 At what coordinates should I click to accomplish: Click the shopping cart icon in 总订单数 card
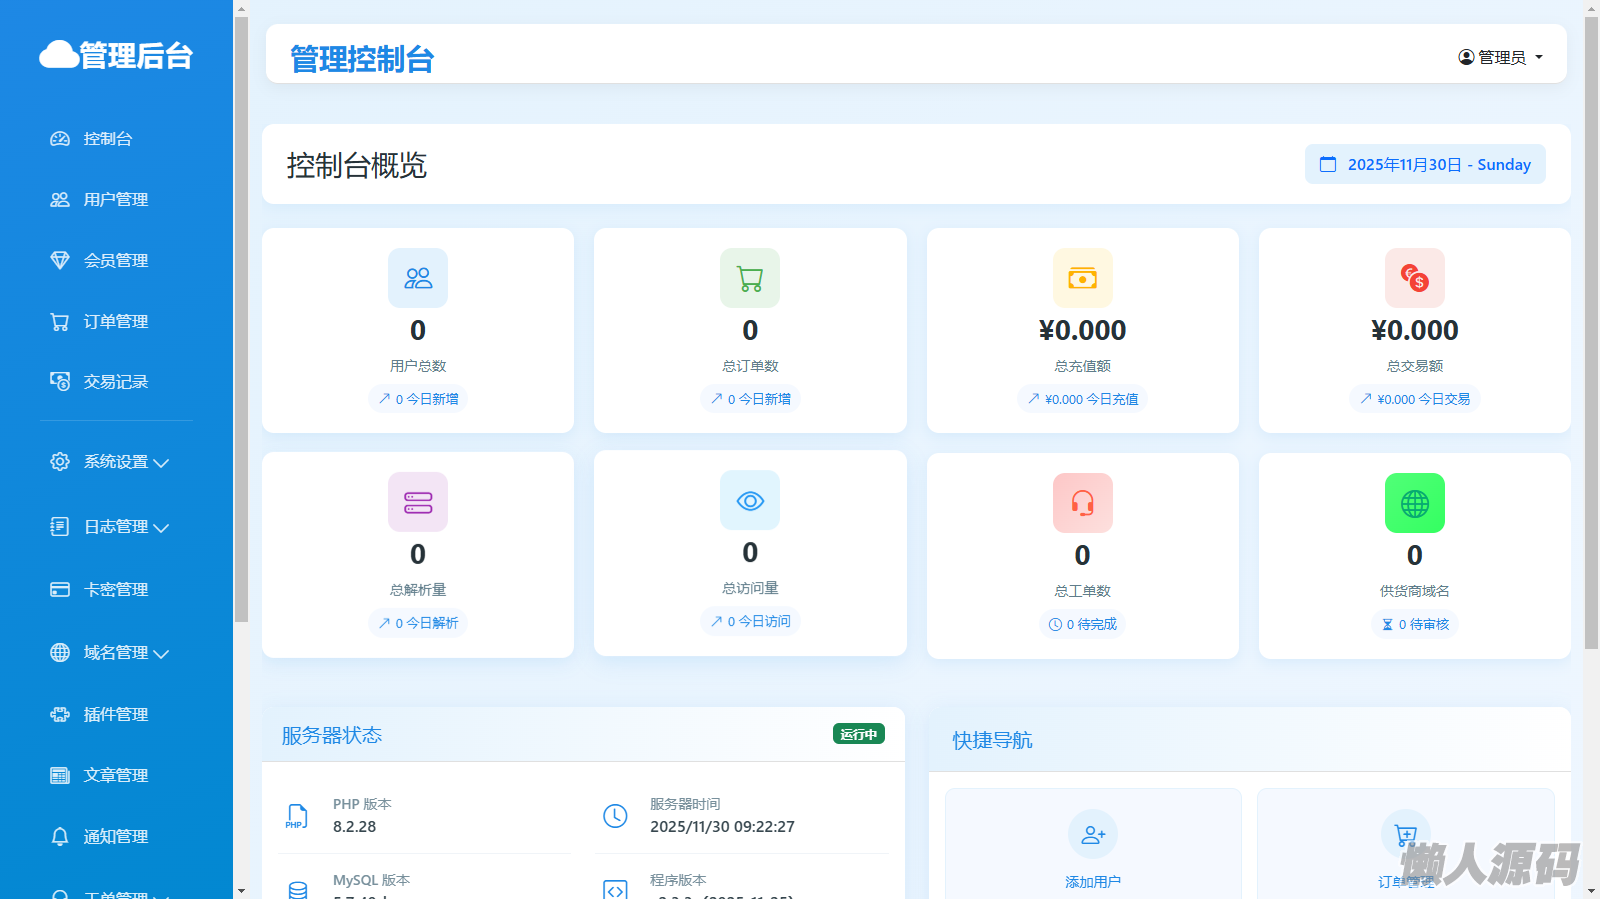[x=750, y=278]
